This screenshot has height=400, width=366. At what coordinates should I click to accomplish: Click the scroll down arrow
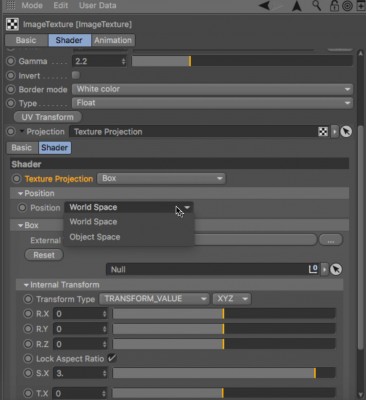point(360,395)
